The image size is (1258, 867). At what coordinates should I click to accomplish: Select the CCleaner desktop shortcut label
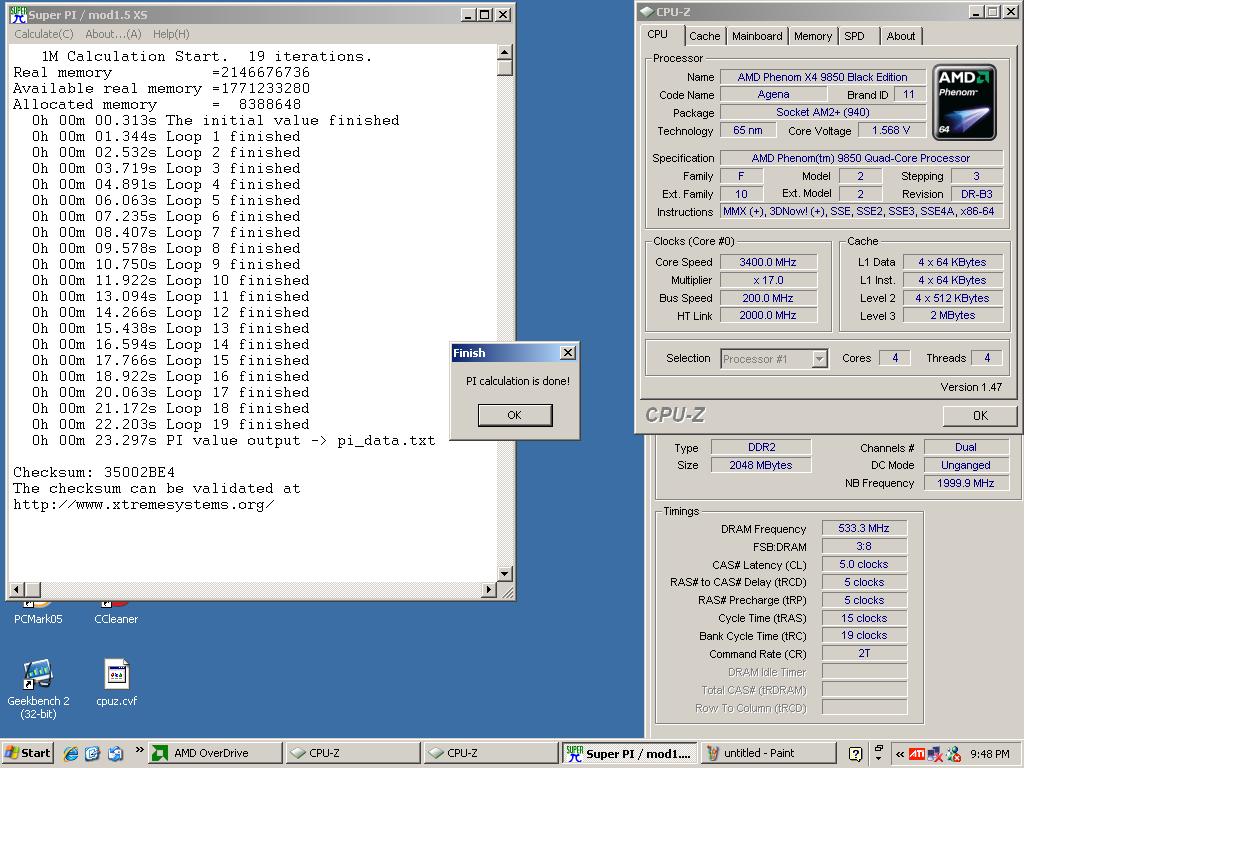116,619
